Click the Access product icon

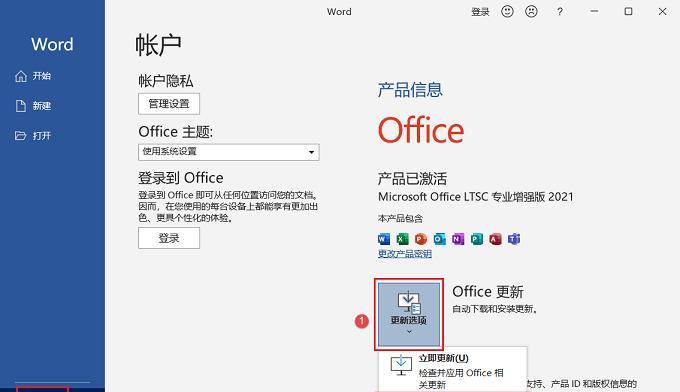(x=495, y=238)
